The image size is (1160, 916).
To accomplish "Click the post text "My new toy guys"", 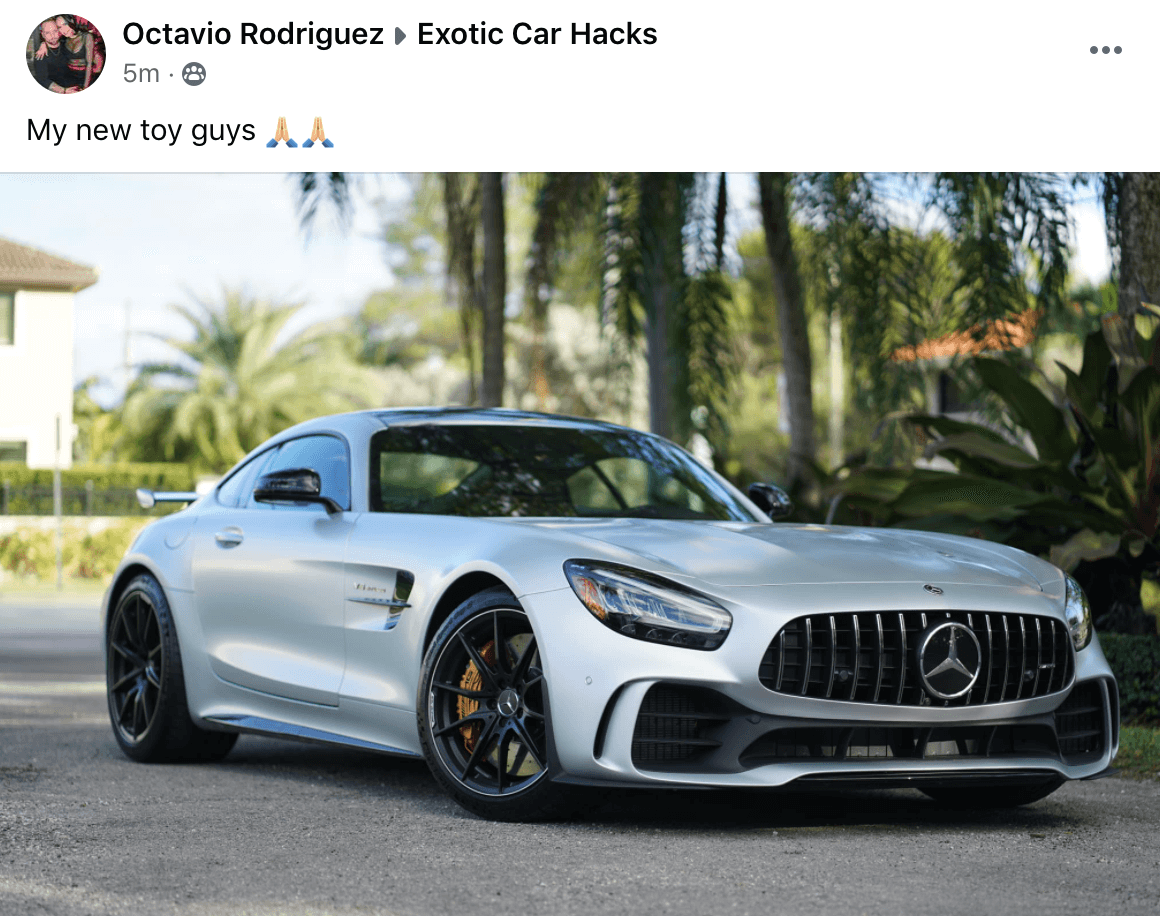I will click(141, 131).
